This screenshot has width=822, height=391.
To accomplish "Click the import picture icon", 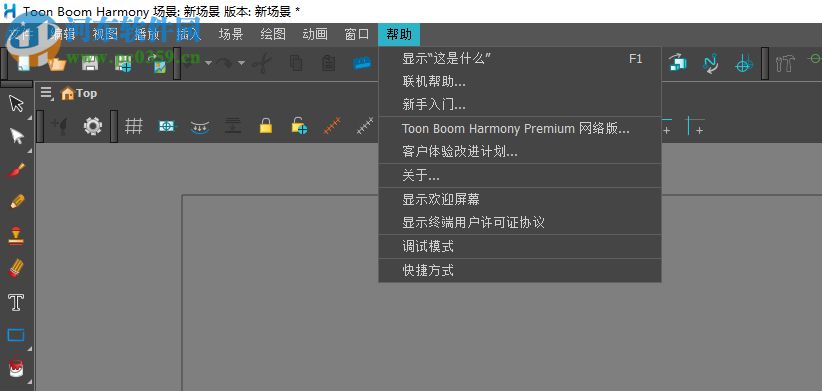I will (157, 63).
